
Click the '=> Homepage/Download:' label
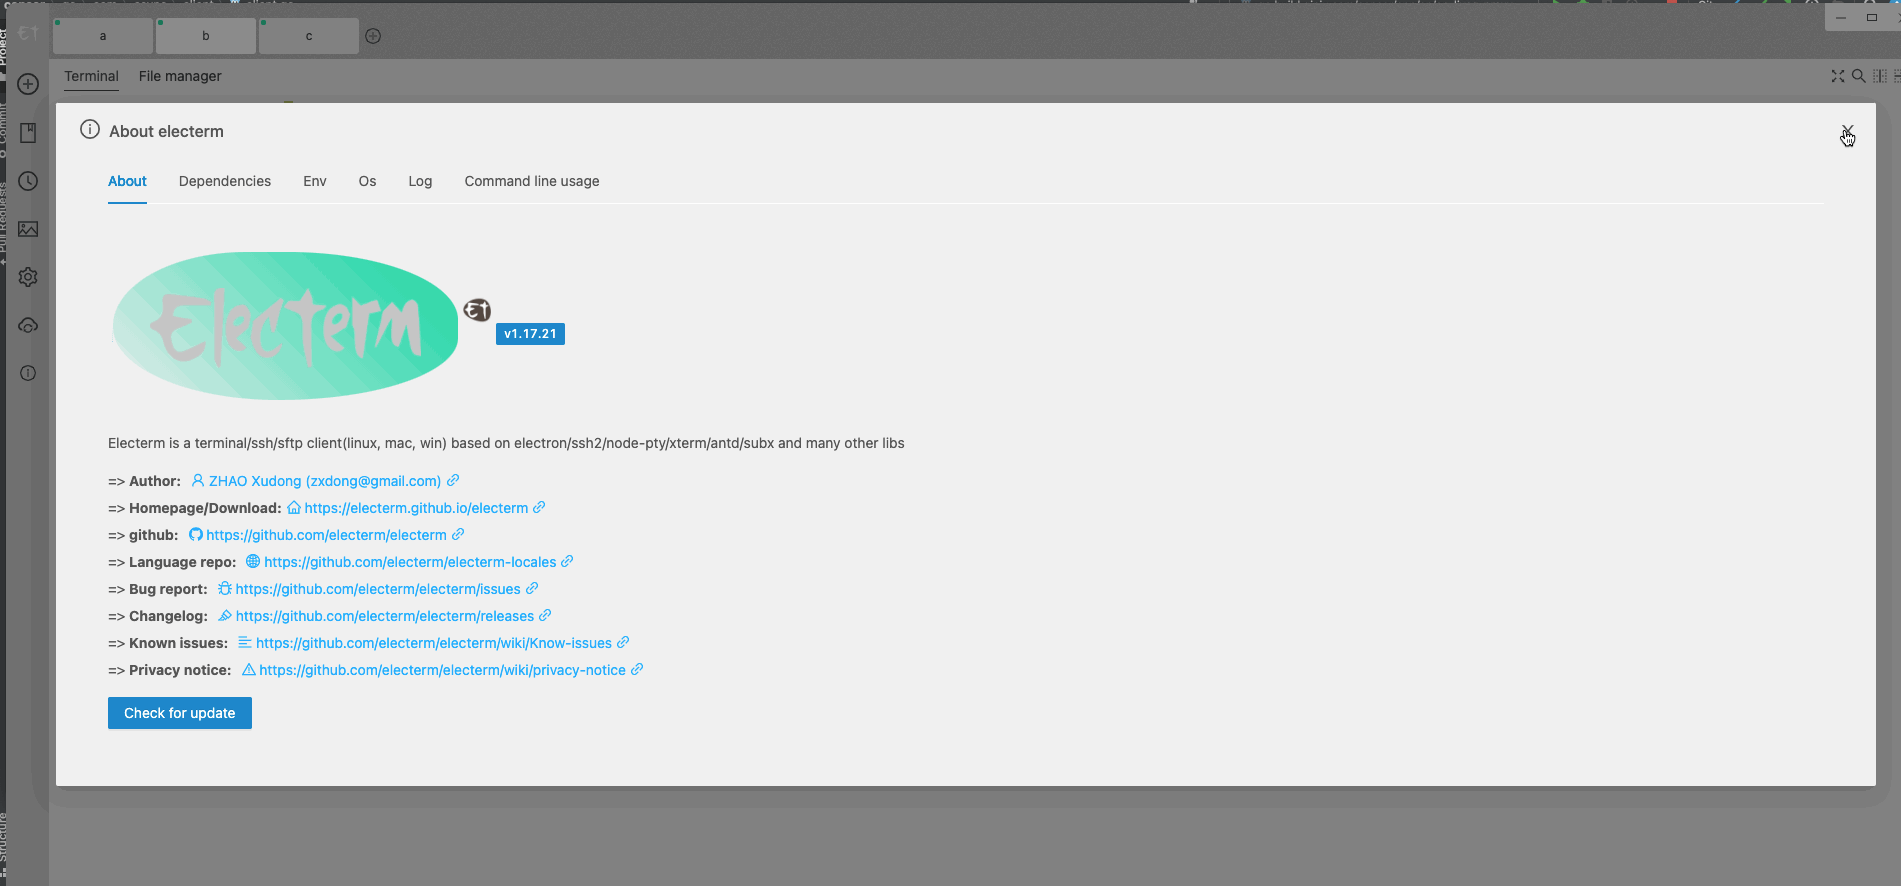point(195,508)
